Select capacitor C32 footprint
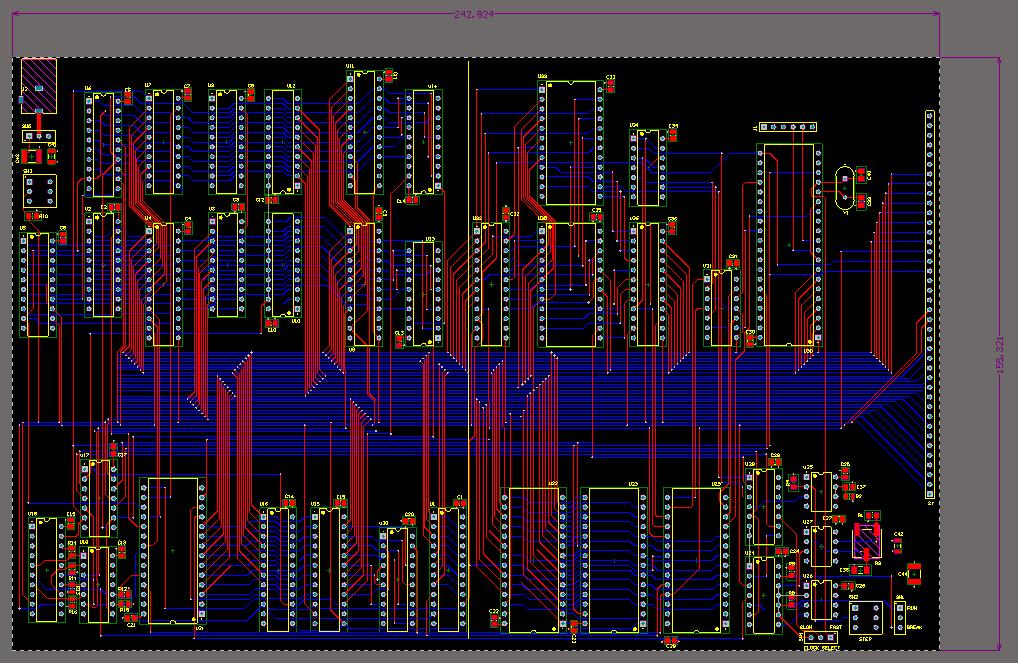The width and height of the screenshot is (1018, 663). (x=506, y=214)
